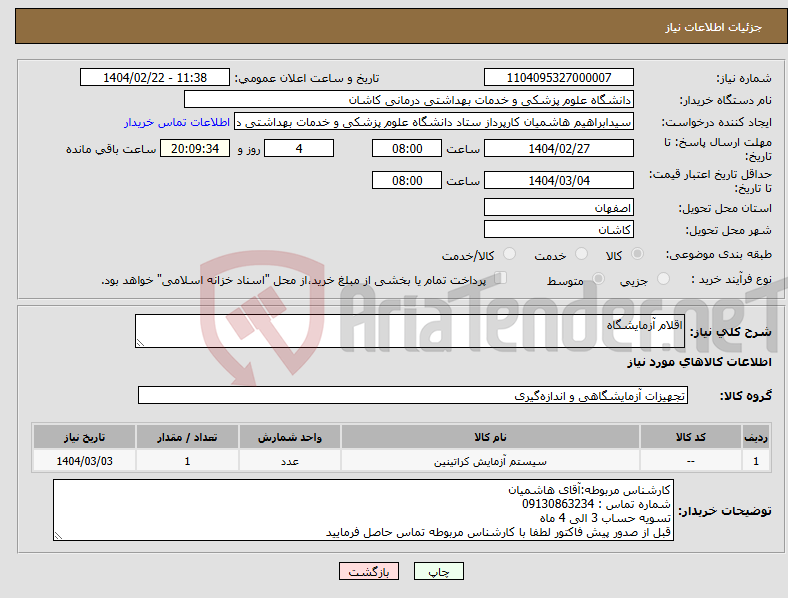Click the response deadline date 1404/02/27
788x598 pixels.
pyautogui.click(x=558, y=148)
